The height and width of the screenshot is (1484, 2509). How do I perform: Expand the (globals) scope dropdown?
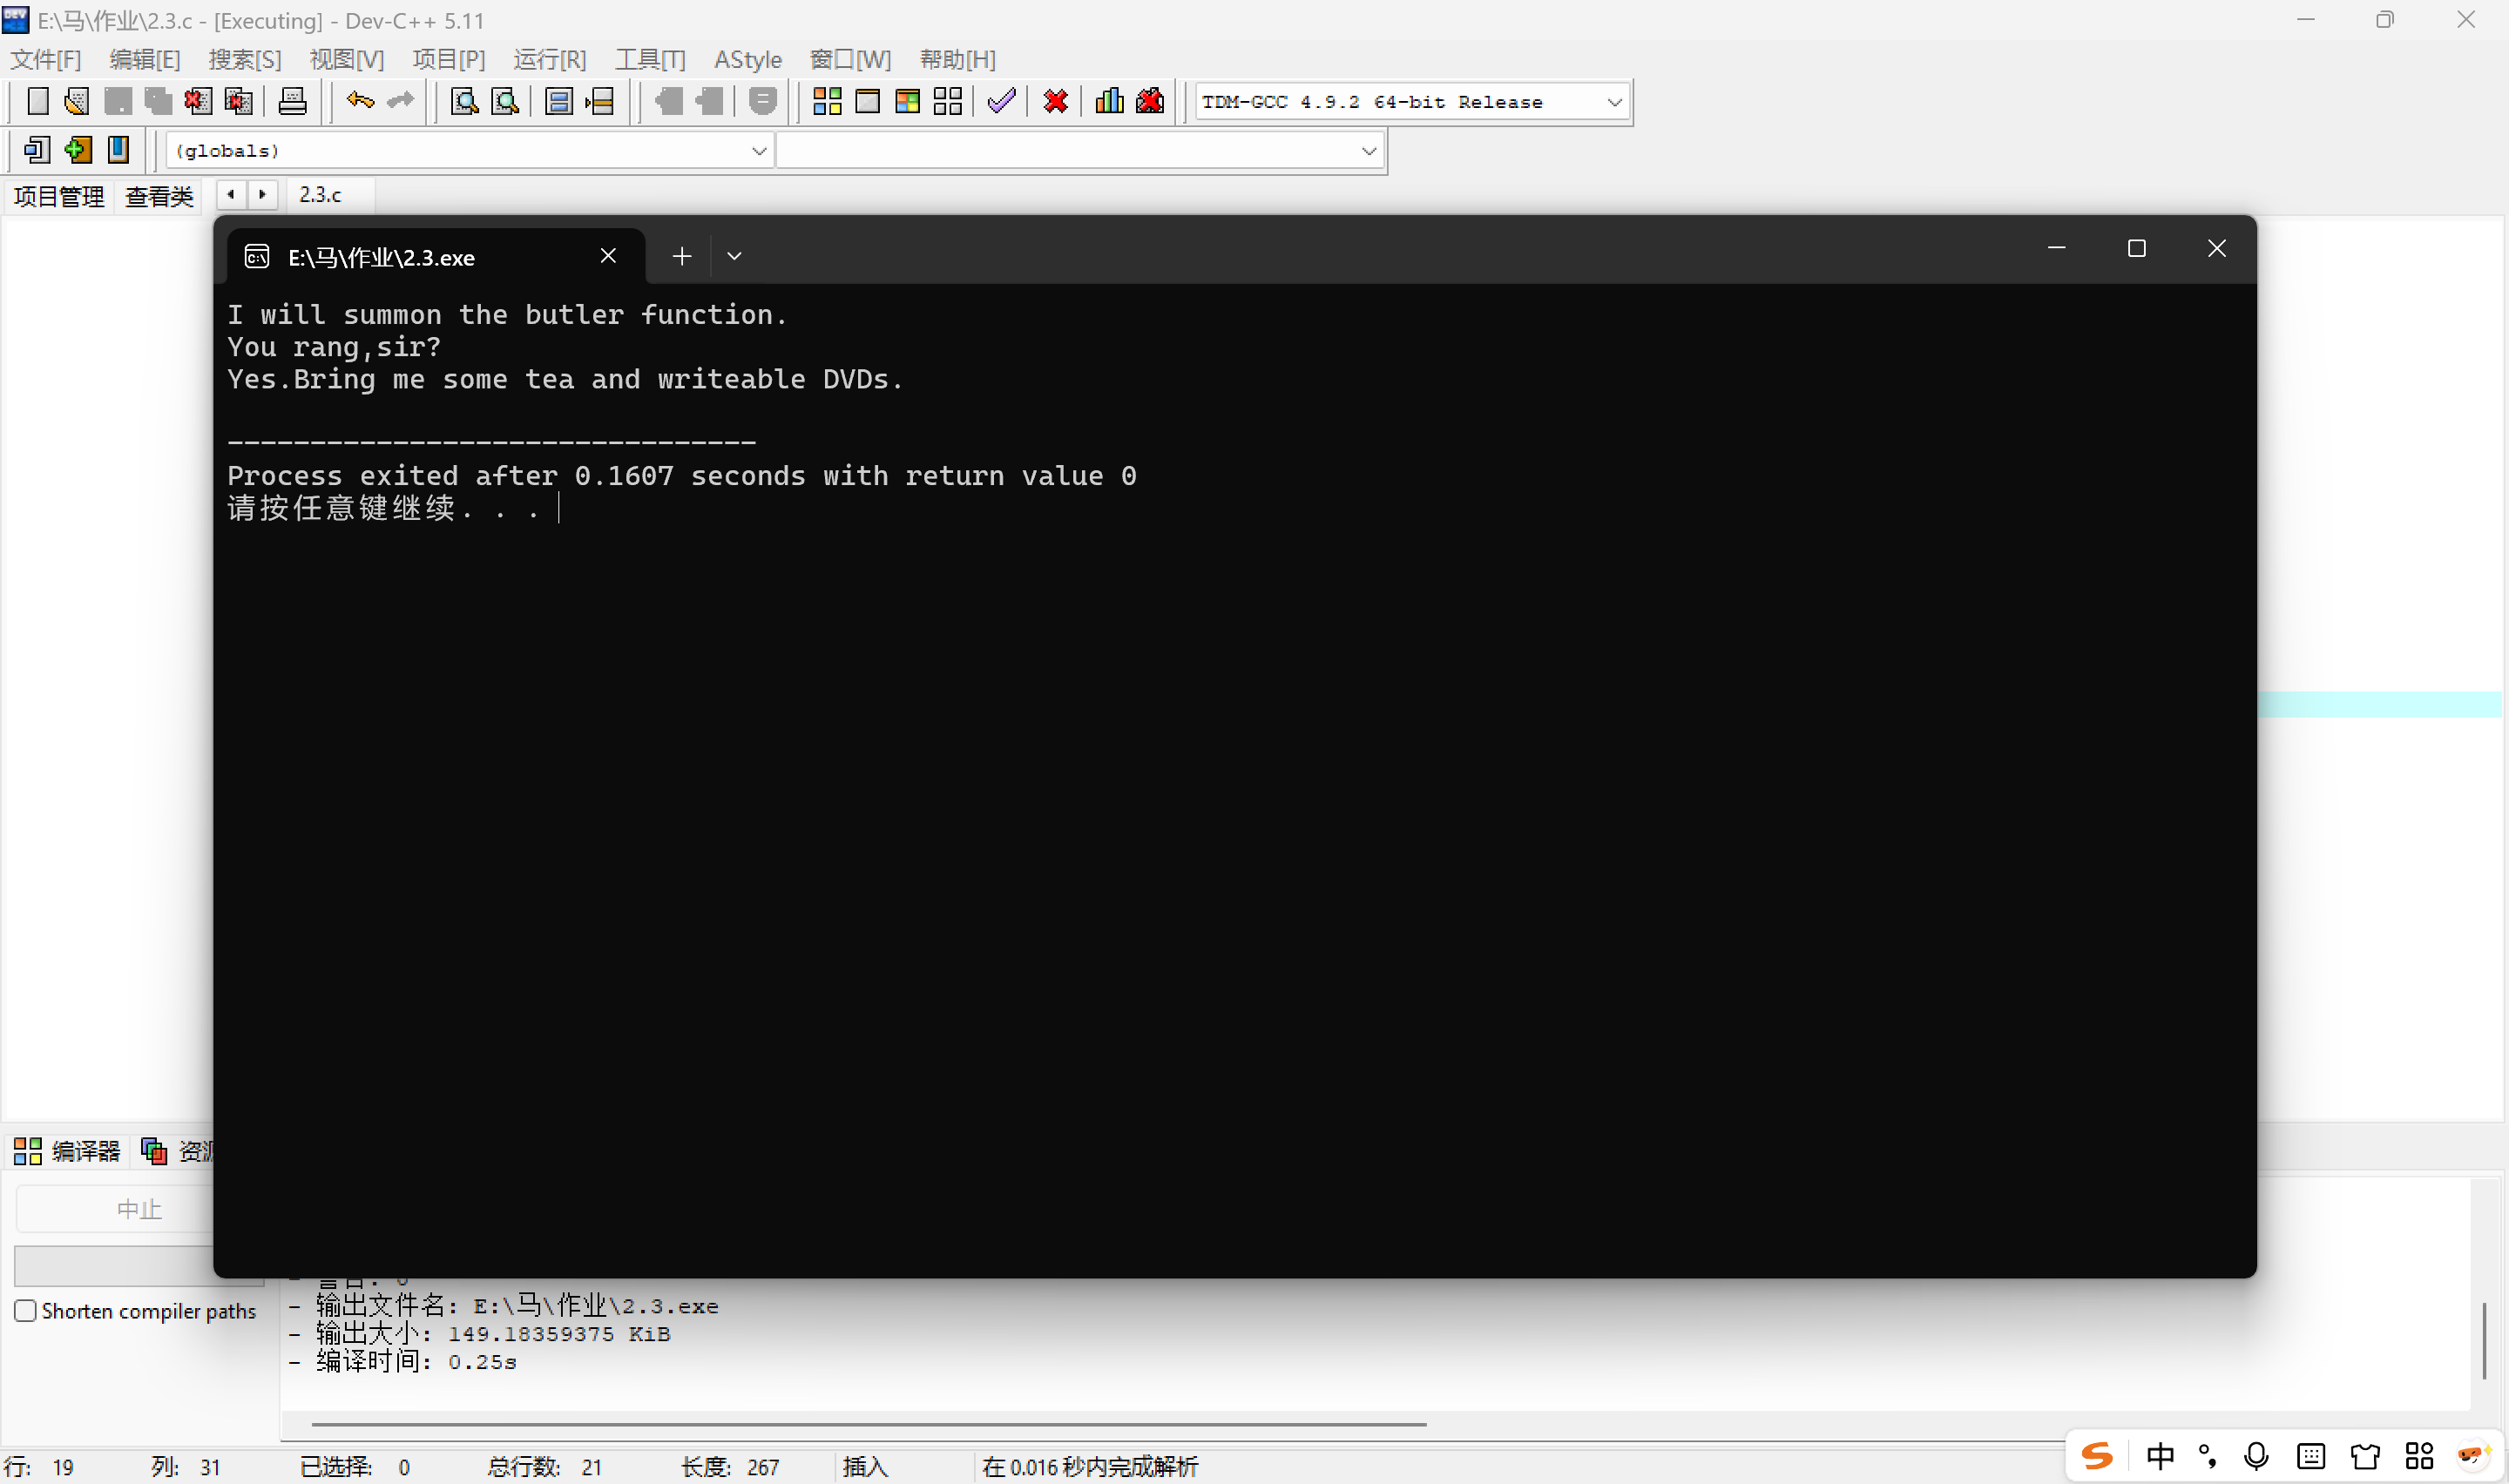point(758,151)
